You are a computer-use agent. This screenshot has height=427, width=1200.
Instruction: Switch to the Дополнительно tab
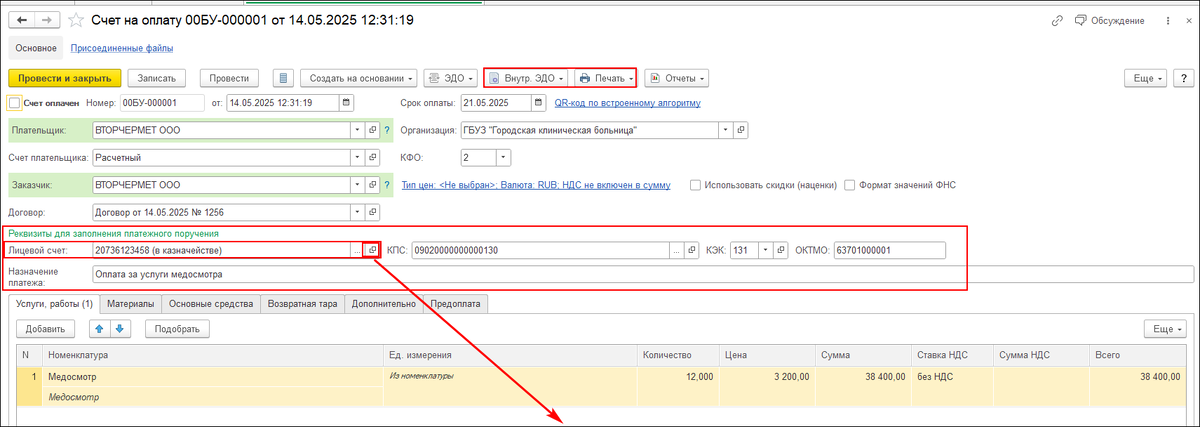coord(385,303)
